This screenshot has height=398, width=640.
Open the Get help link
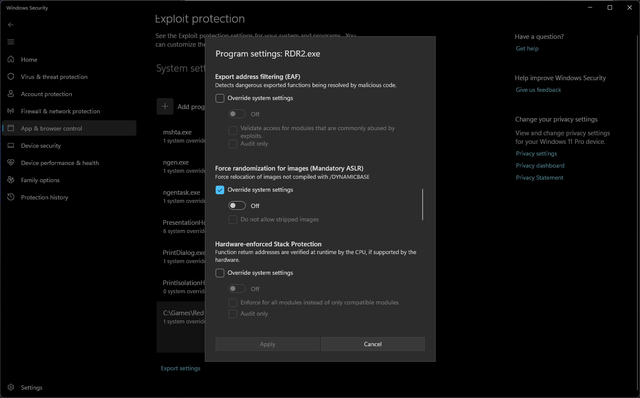pos(527,49)
